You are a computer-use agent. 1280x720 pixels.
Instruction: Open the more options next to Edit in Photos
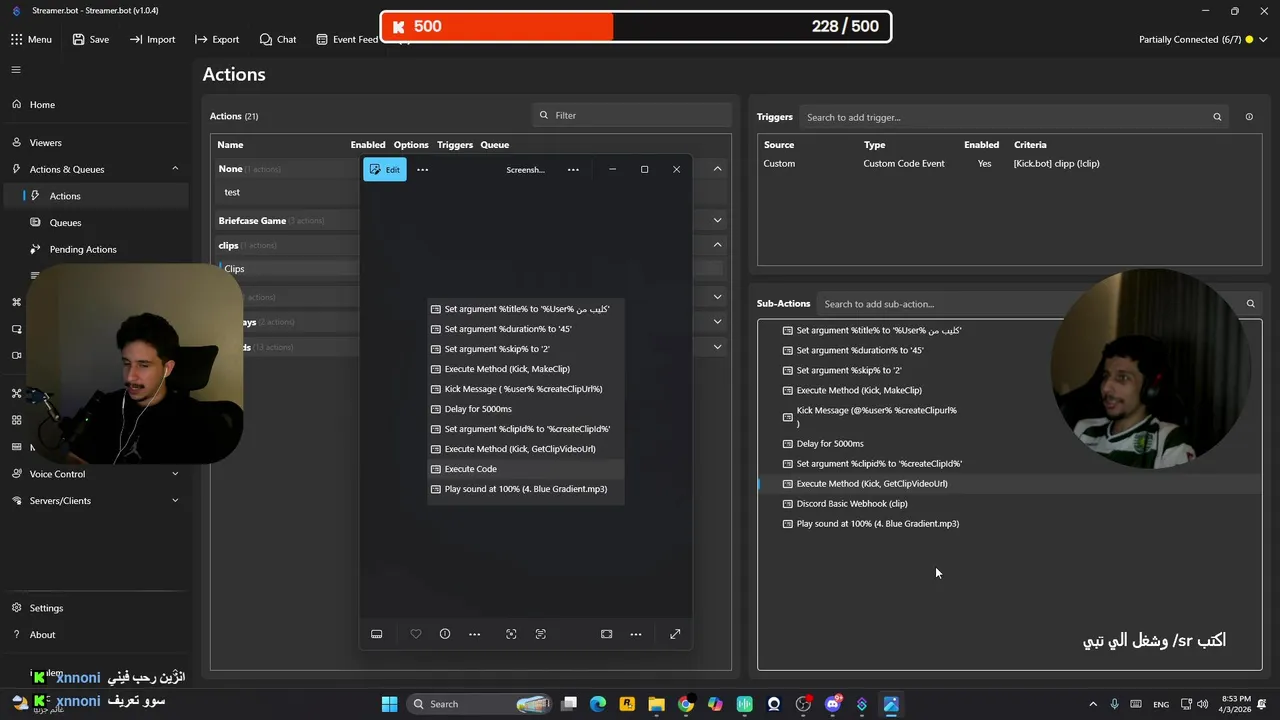coord(422,170)
